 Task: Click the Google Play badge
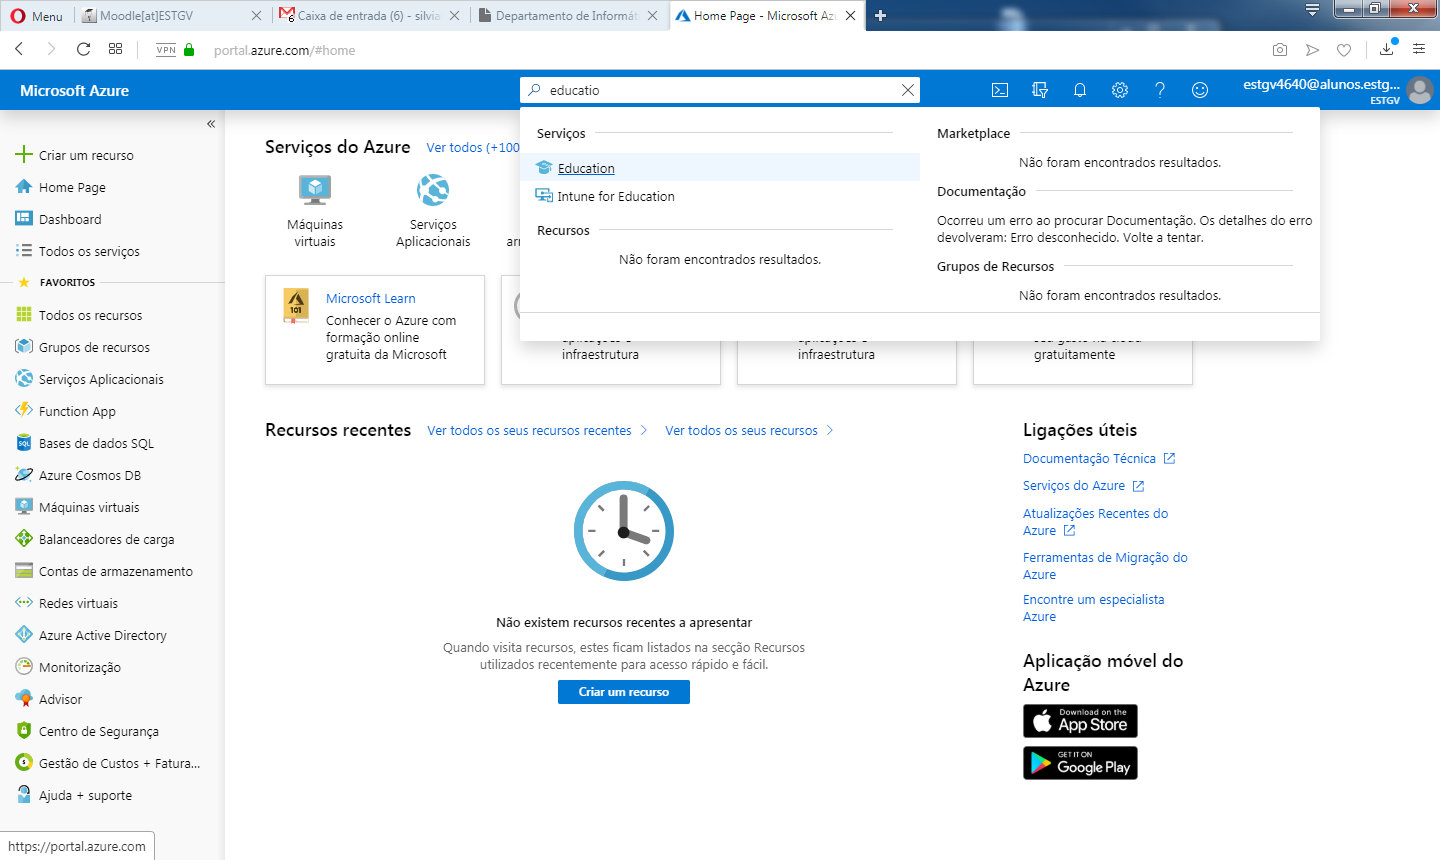point(1080,763)
